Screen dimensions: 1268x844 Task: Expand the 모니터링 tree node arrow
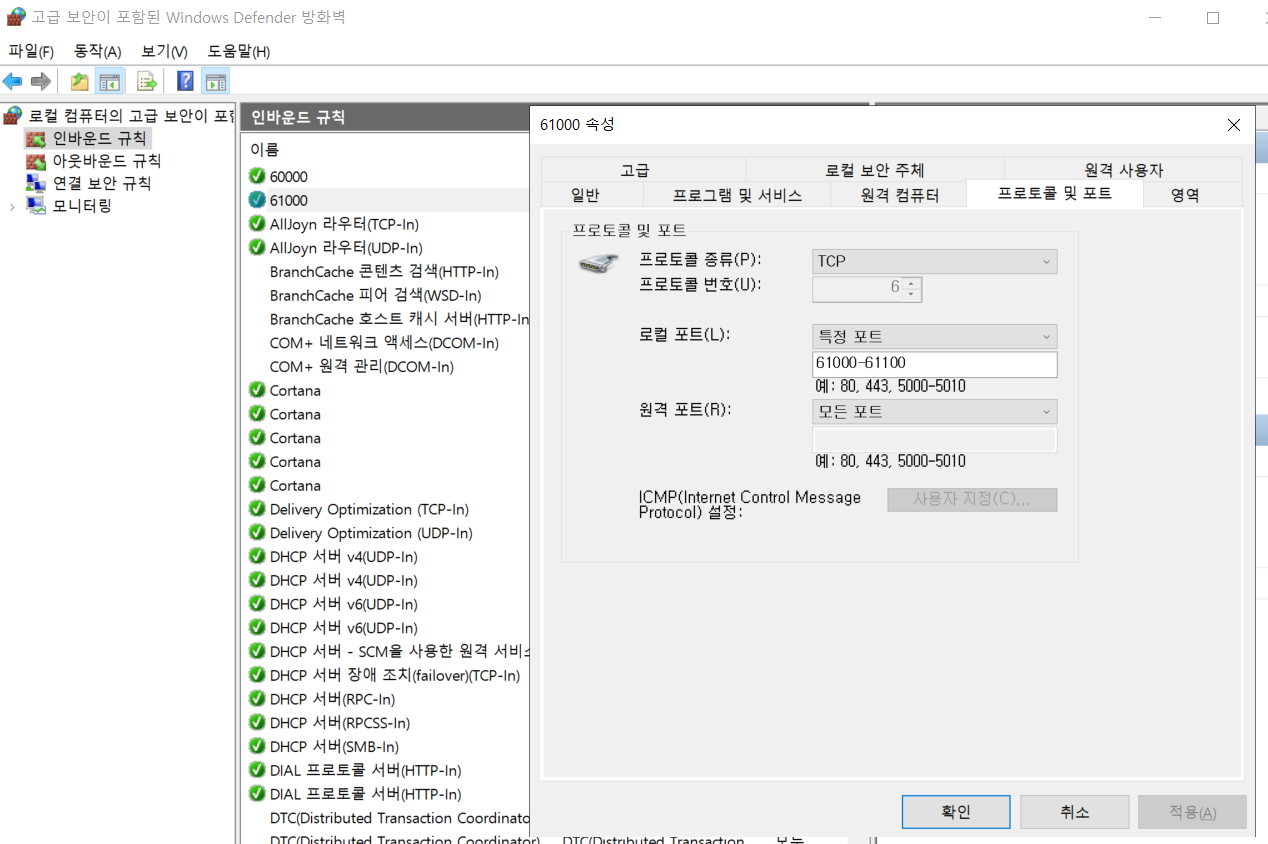click(12, 206)
